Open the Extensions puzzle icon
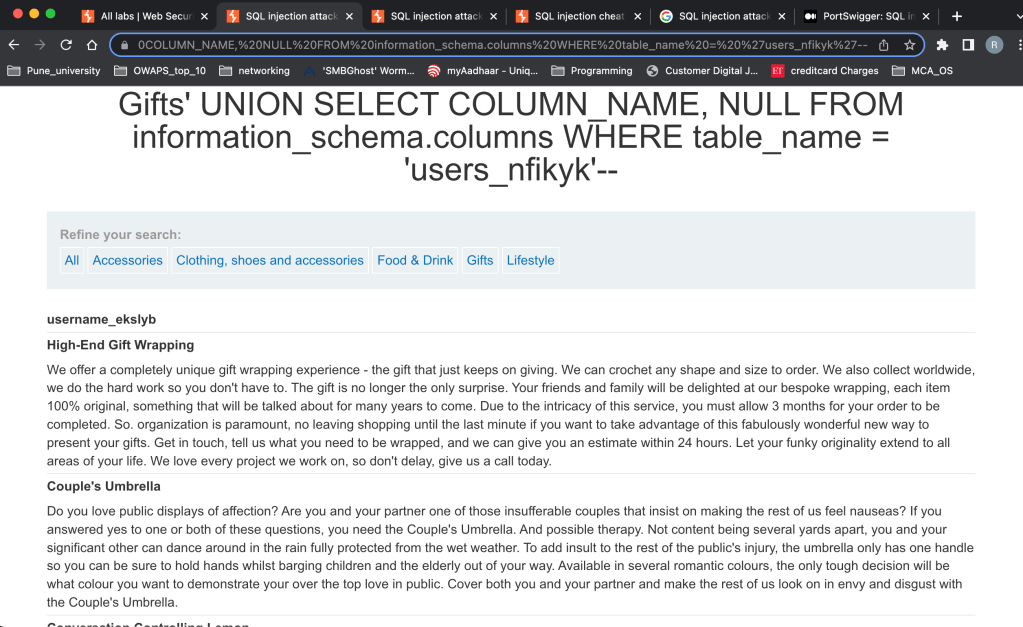 (942, 45)
